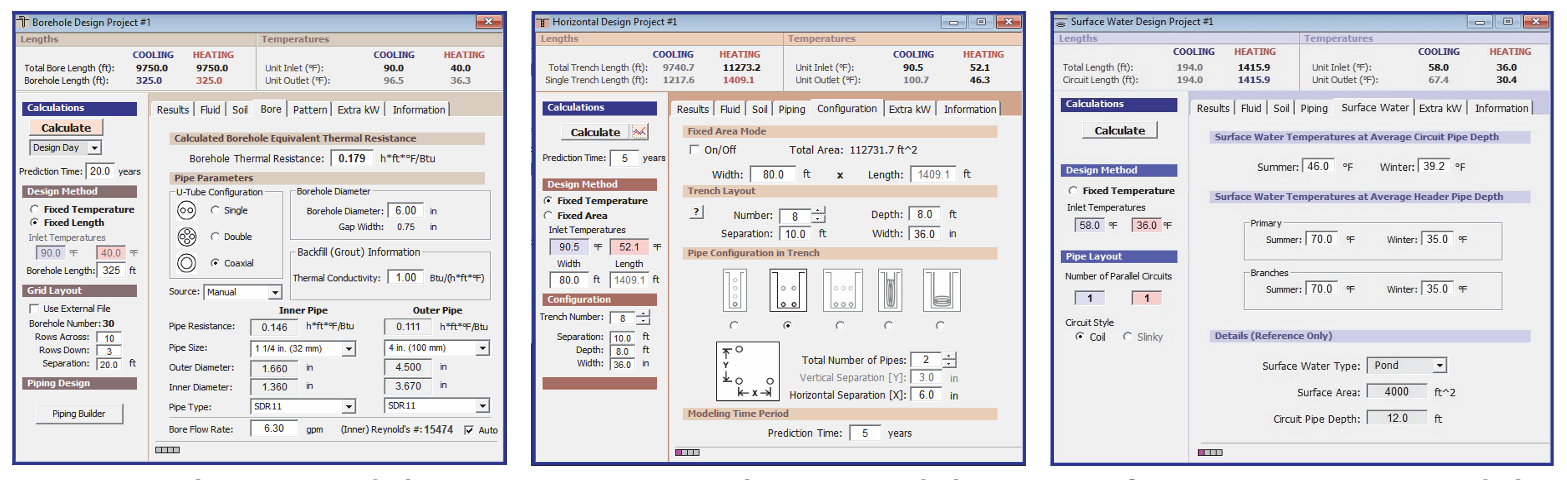Open the Pattern tab in Borehole Design
Image resolution: width=1567 pixels, height=480 pixels.
[x=310, y=109]
